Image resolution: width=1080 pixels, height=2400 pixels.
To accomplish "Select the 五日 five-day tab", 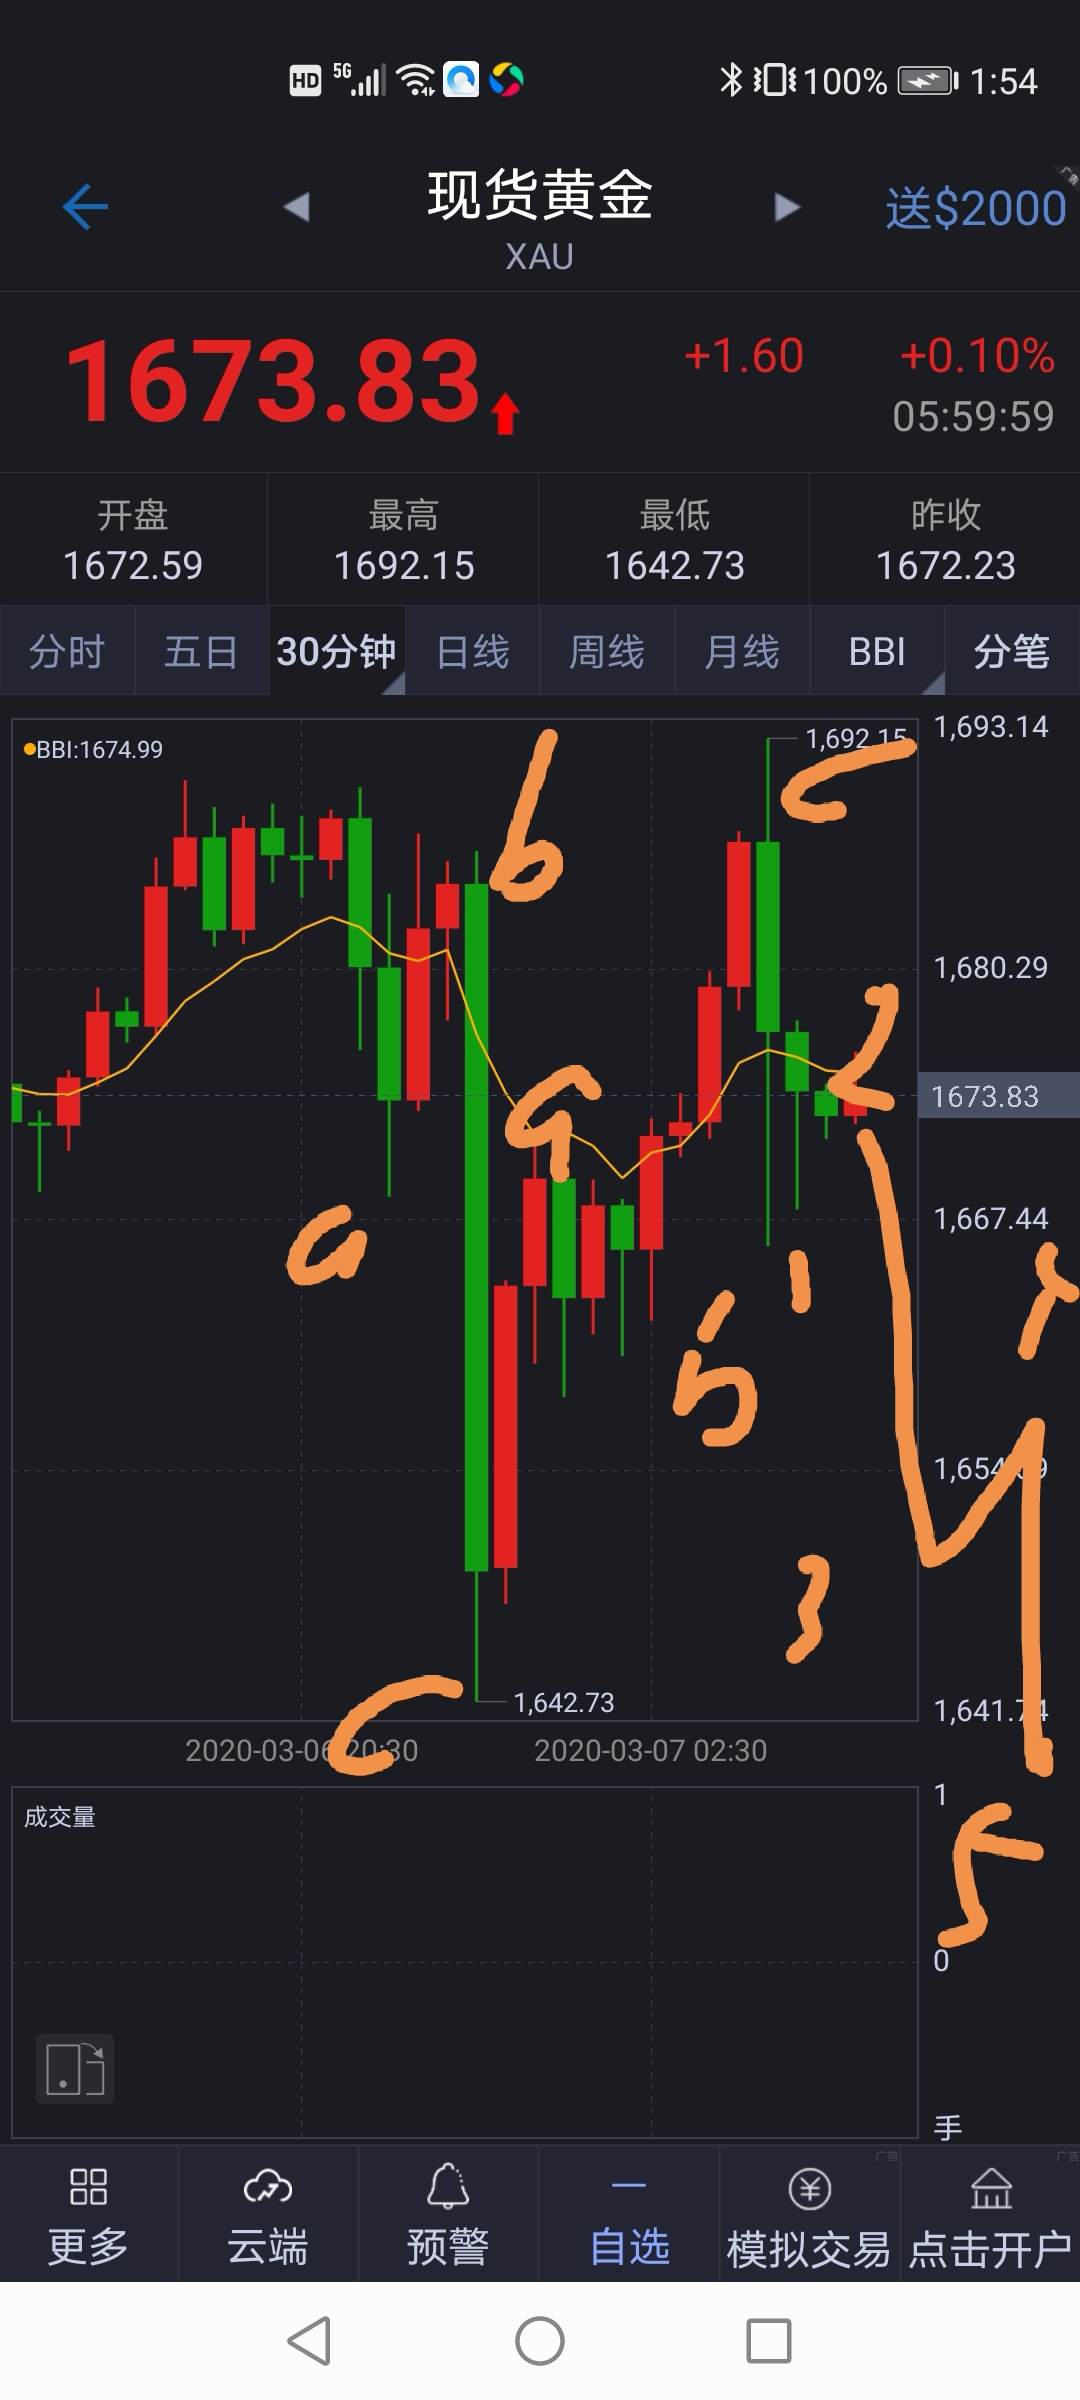I will [201, 651].
